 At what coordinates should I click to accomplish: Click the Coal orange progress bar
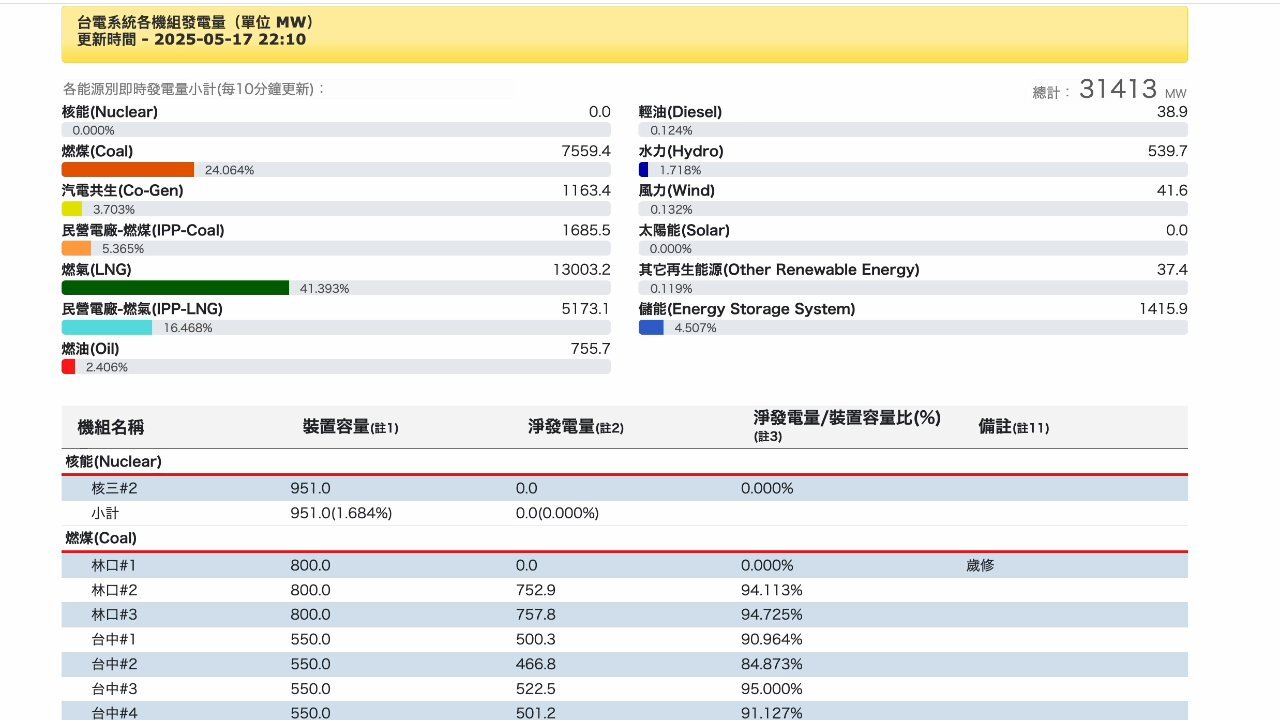128,170
